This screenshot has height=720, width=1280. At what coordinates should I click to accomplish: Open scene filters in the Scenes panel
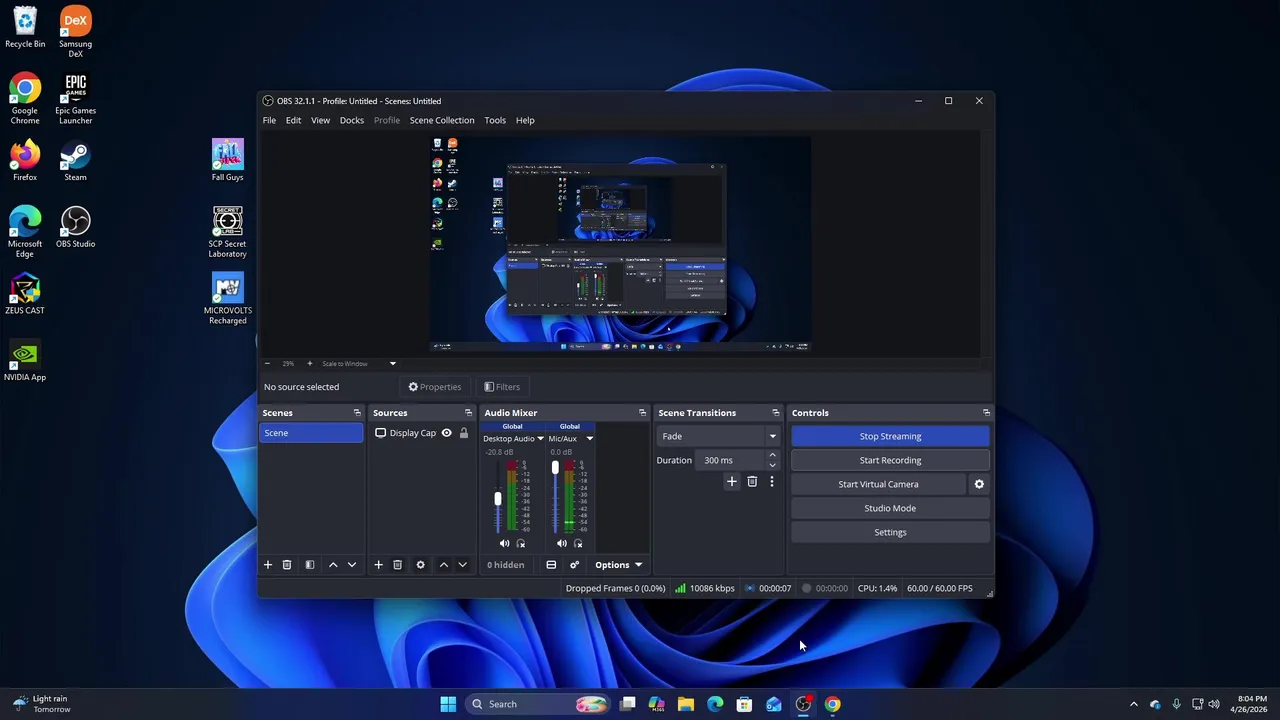click(310, 565)
